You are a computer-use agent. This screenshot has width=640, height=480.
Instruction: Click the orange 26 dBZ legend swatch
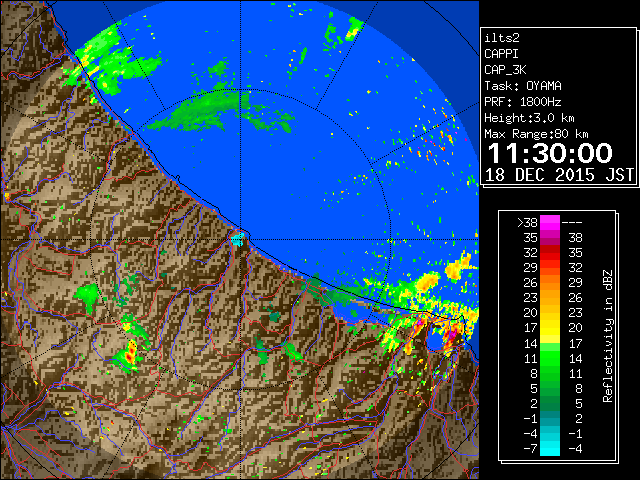pyautogui.click(x=550, y=283)
